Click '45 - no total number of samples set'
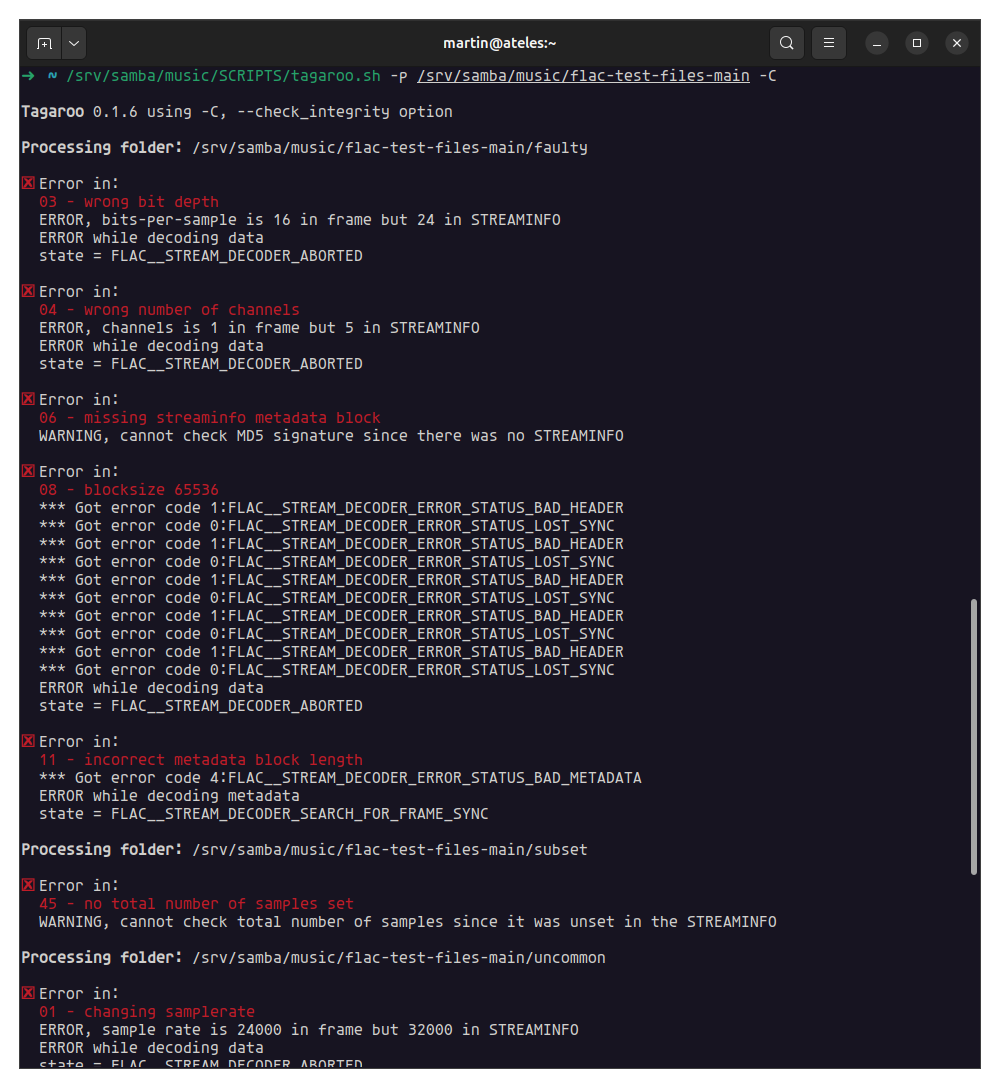Screen dimensions: 1000x1088 click(196, 903)
